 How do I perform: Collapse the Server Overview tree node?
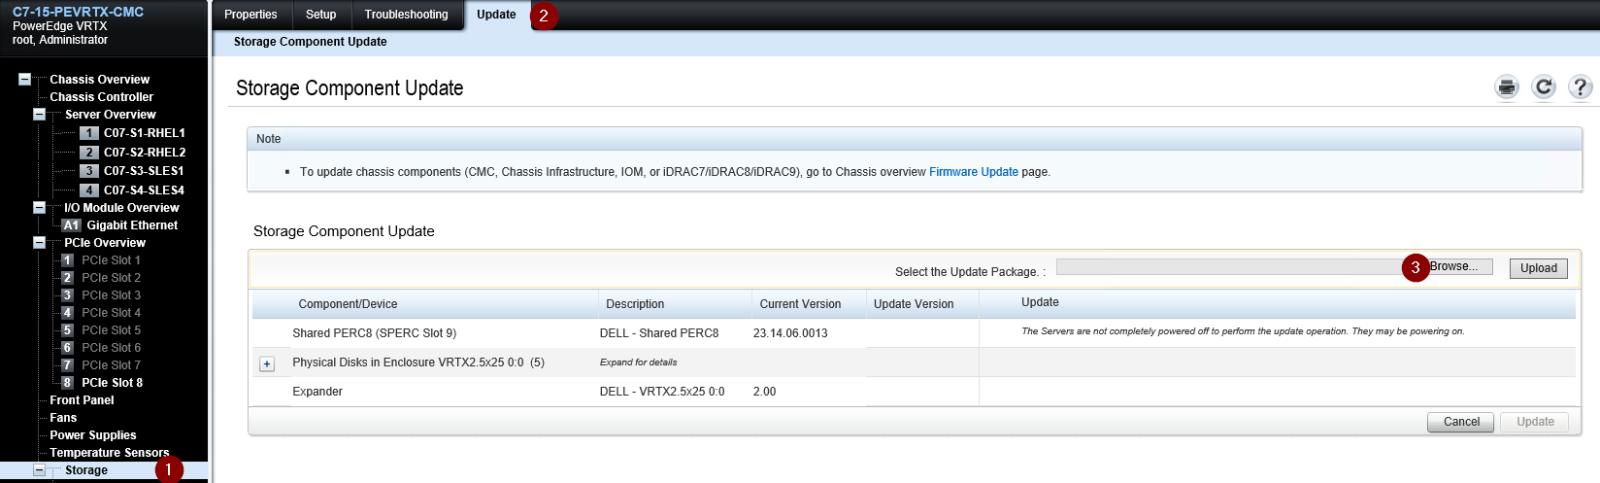click(x=39, y=114)
